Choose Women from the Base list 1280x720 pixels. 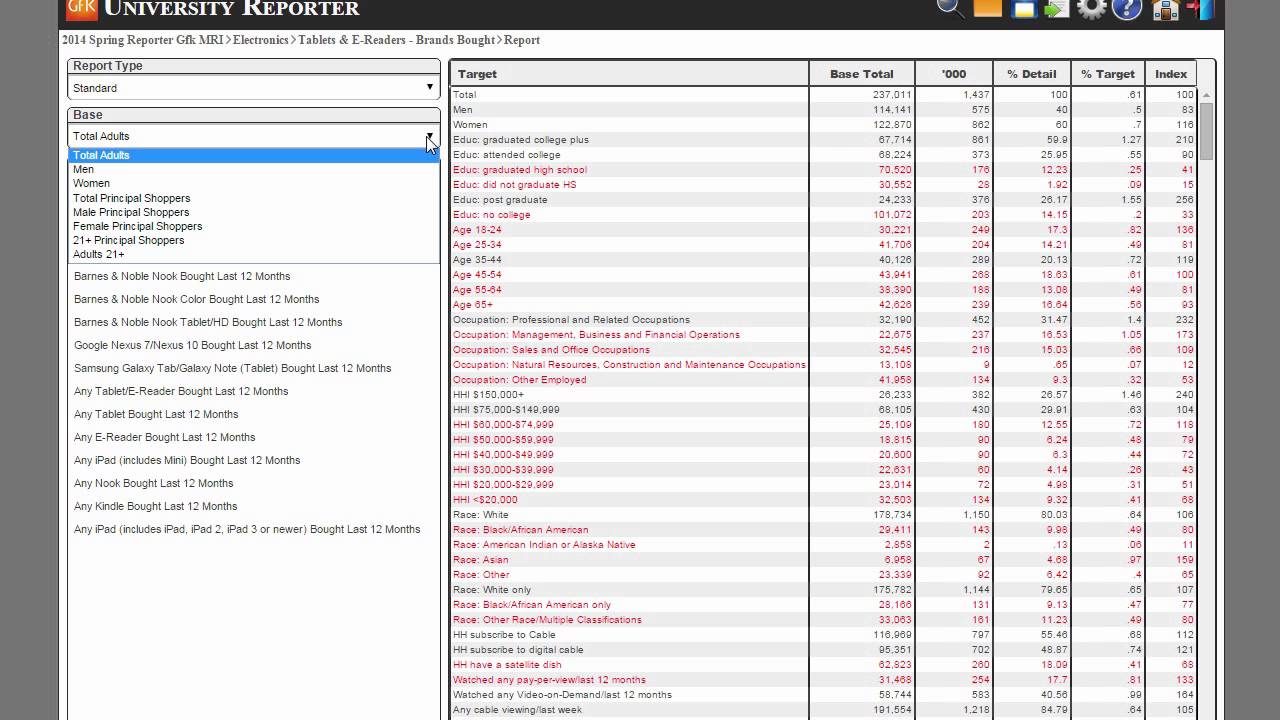253,183
